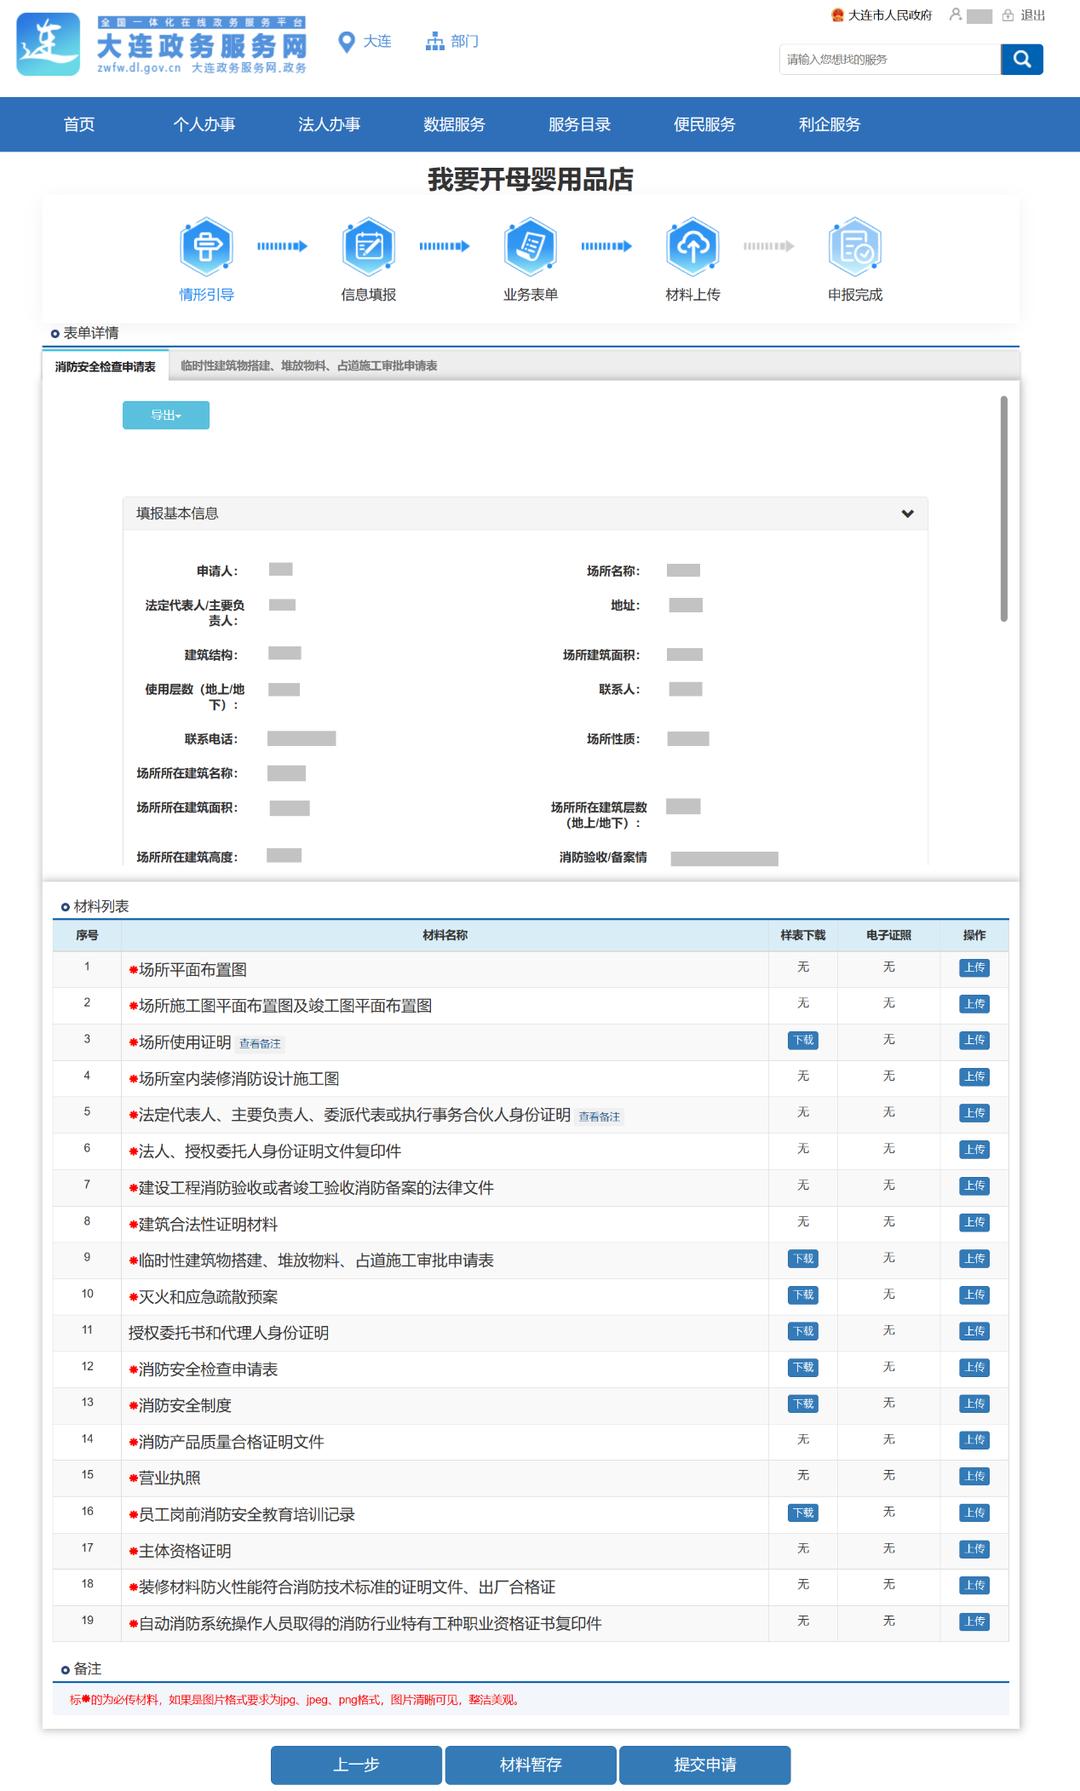Upload file for 灭火和应急疏散预案
The image size is (1080, 1791).
(x=974, y=1295)
